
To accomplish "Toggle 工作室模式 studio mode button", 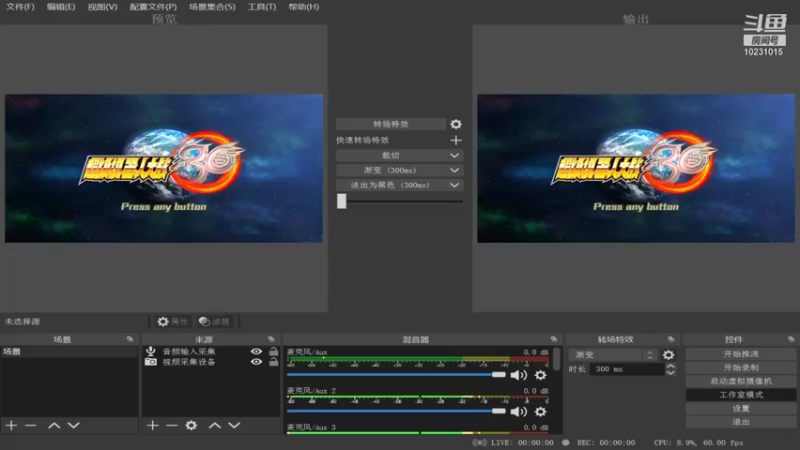I will [741, 395].
